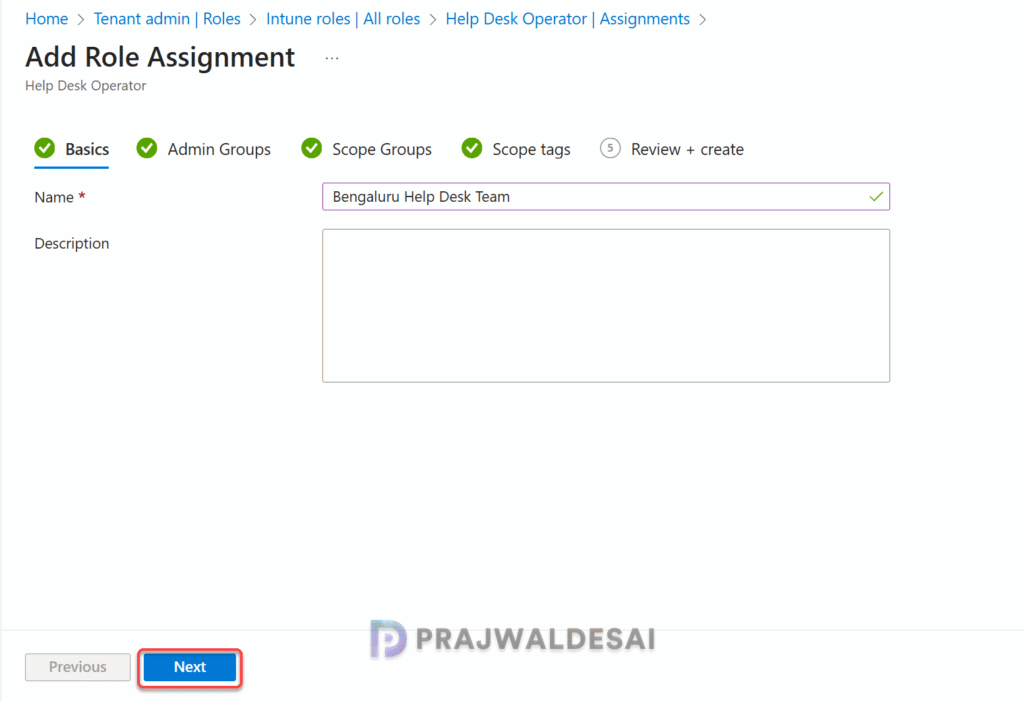The image size is (1024, 701).
Task: Click inside the Description text area
Action: (x=605, y=306)
